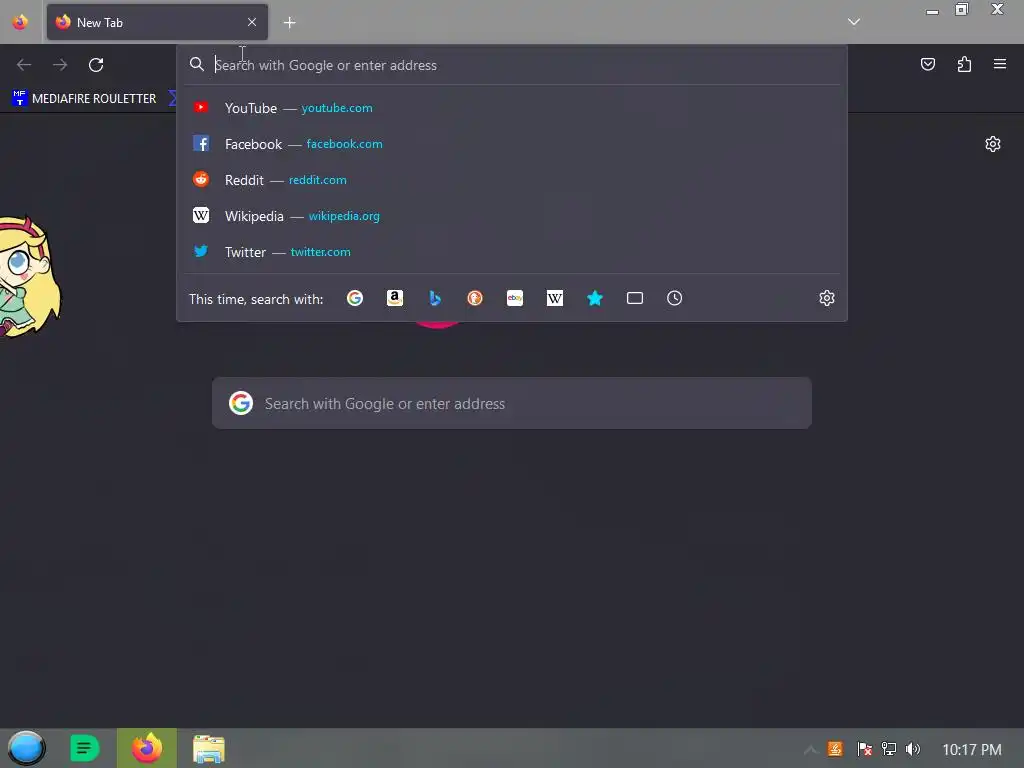1024x768 pixels.
Task: Reload the current page
Action: pos(96,65)
